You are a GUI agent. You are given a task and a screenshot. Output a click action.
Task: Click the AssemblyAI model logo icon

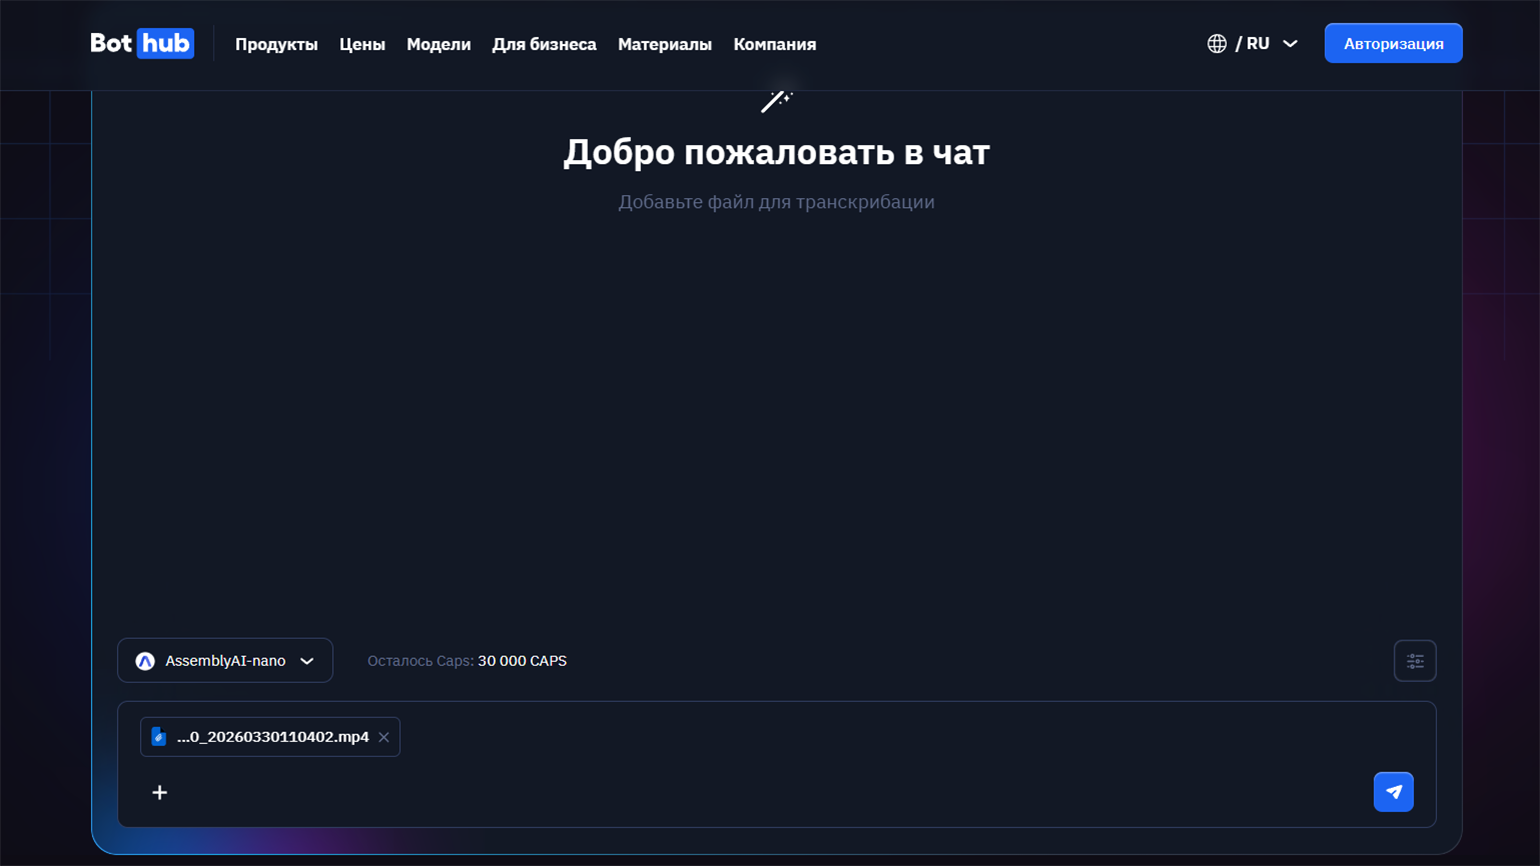tap(145, 661)
